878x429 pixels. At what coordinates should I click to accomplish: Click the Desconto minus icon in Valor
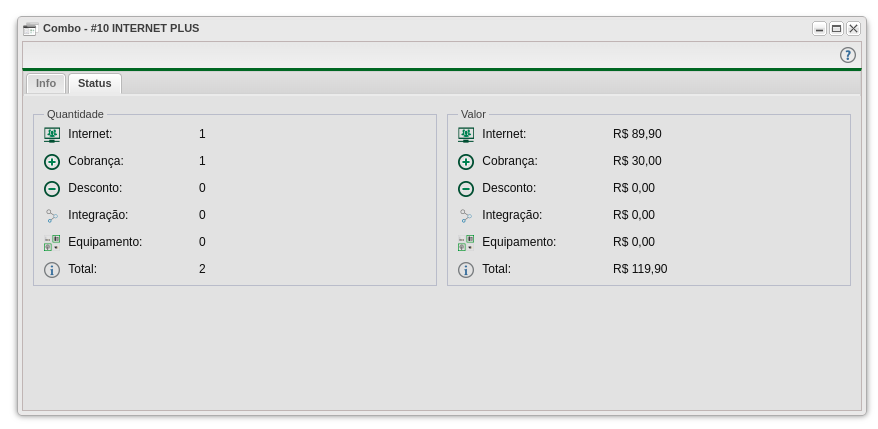click(x=466, y=188)
